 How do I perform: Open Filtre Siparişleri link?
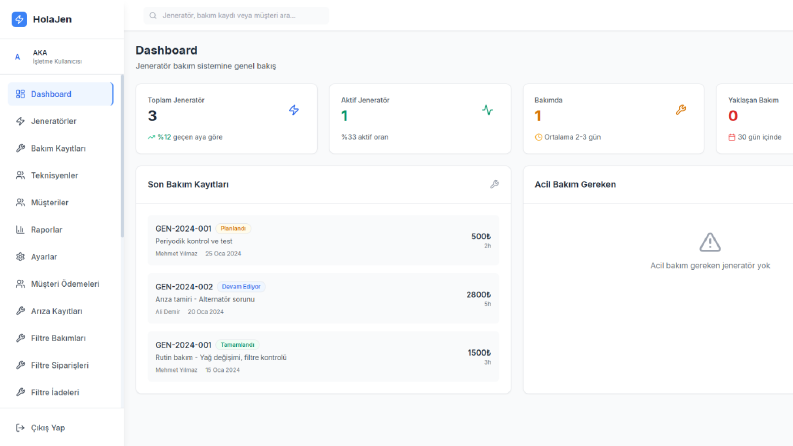[x=60, y=365]
